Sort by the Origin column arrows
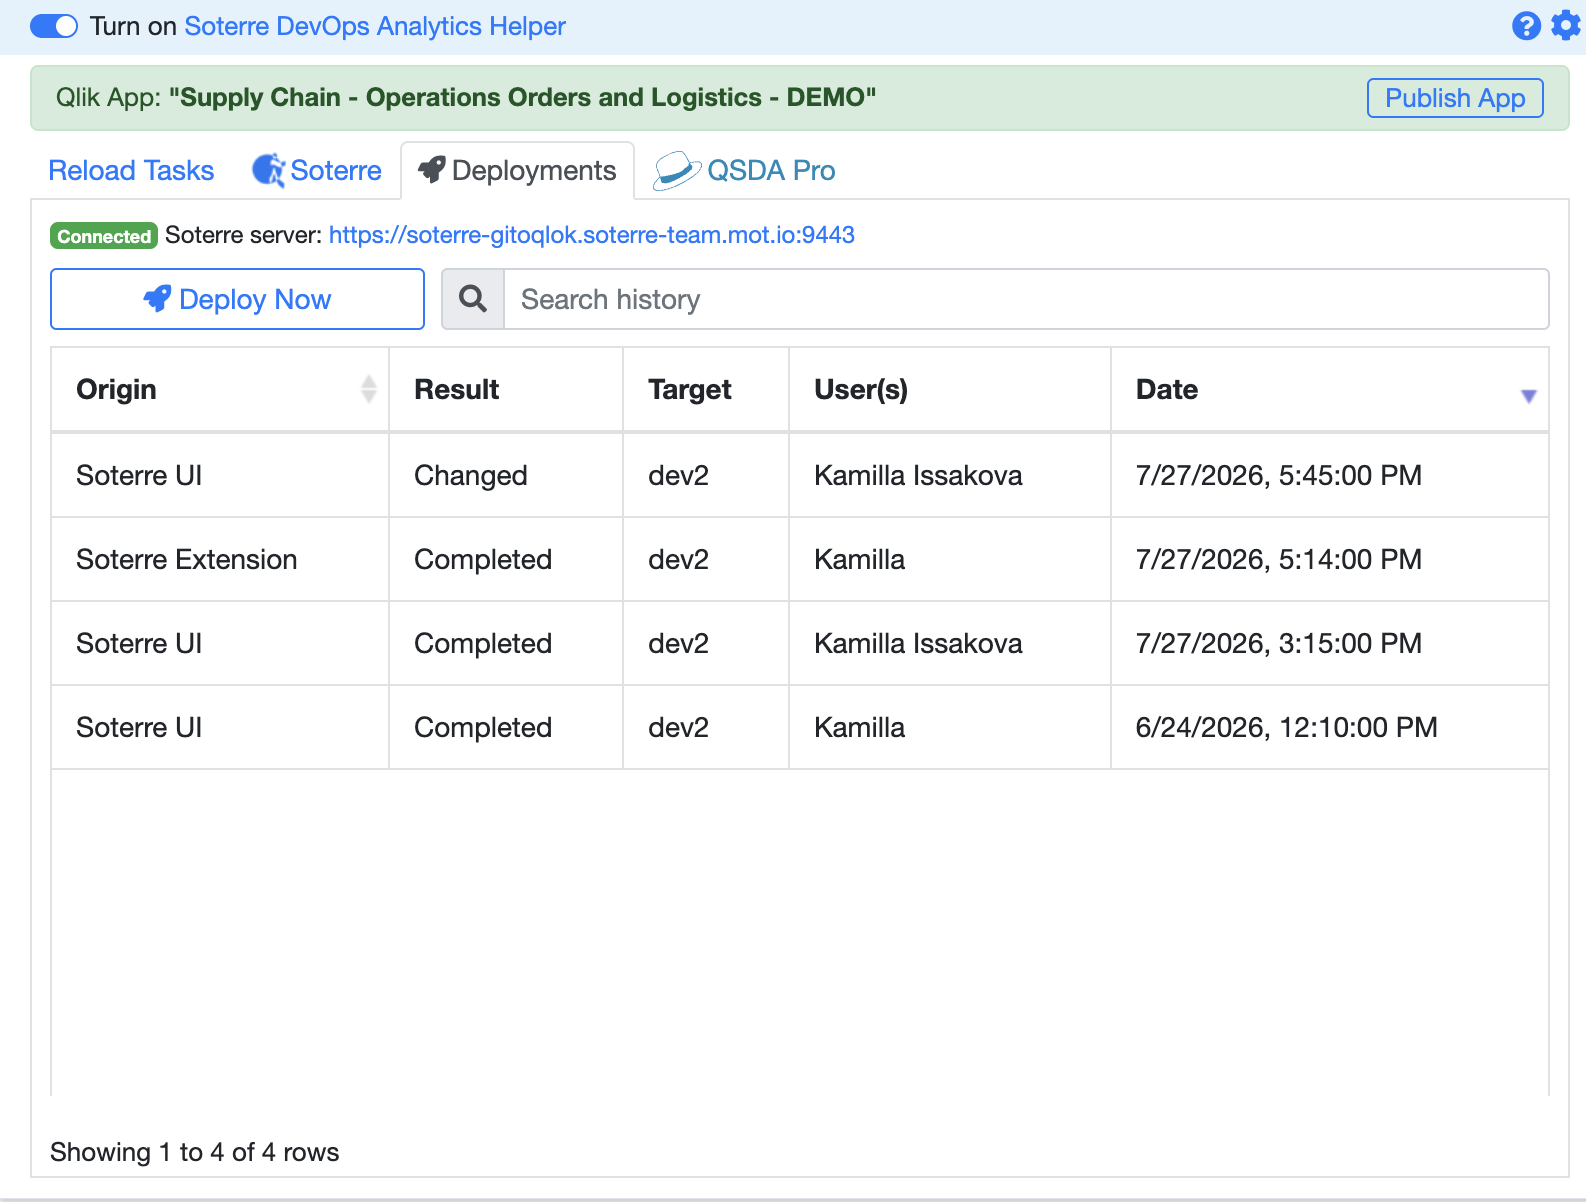 [369, 389]
